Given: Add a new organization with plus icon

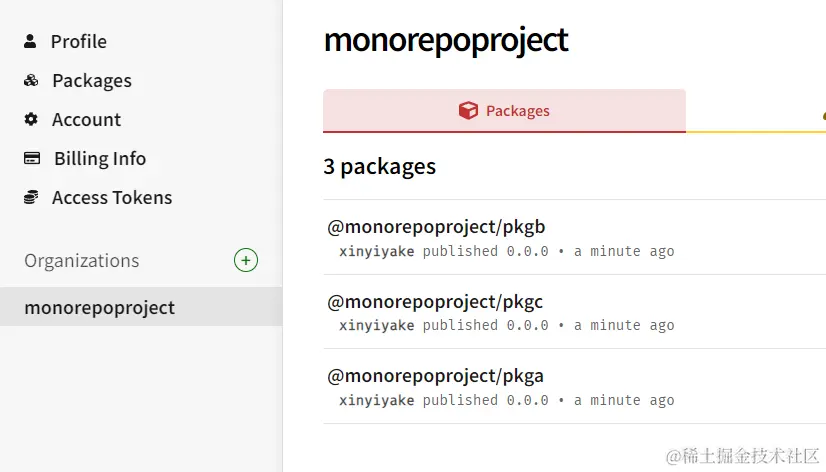Looking at the screenshot, I should click(246, 260).
